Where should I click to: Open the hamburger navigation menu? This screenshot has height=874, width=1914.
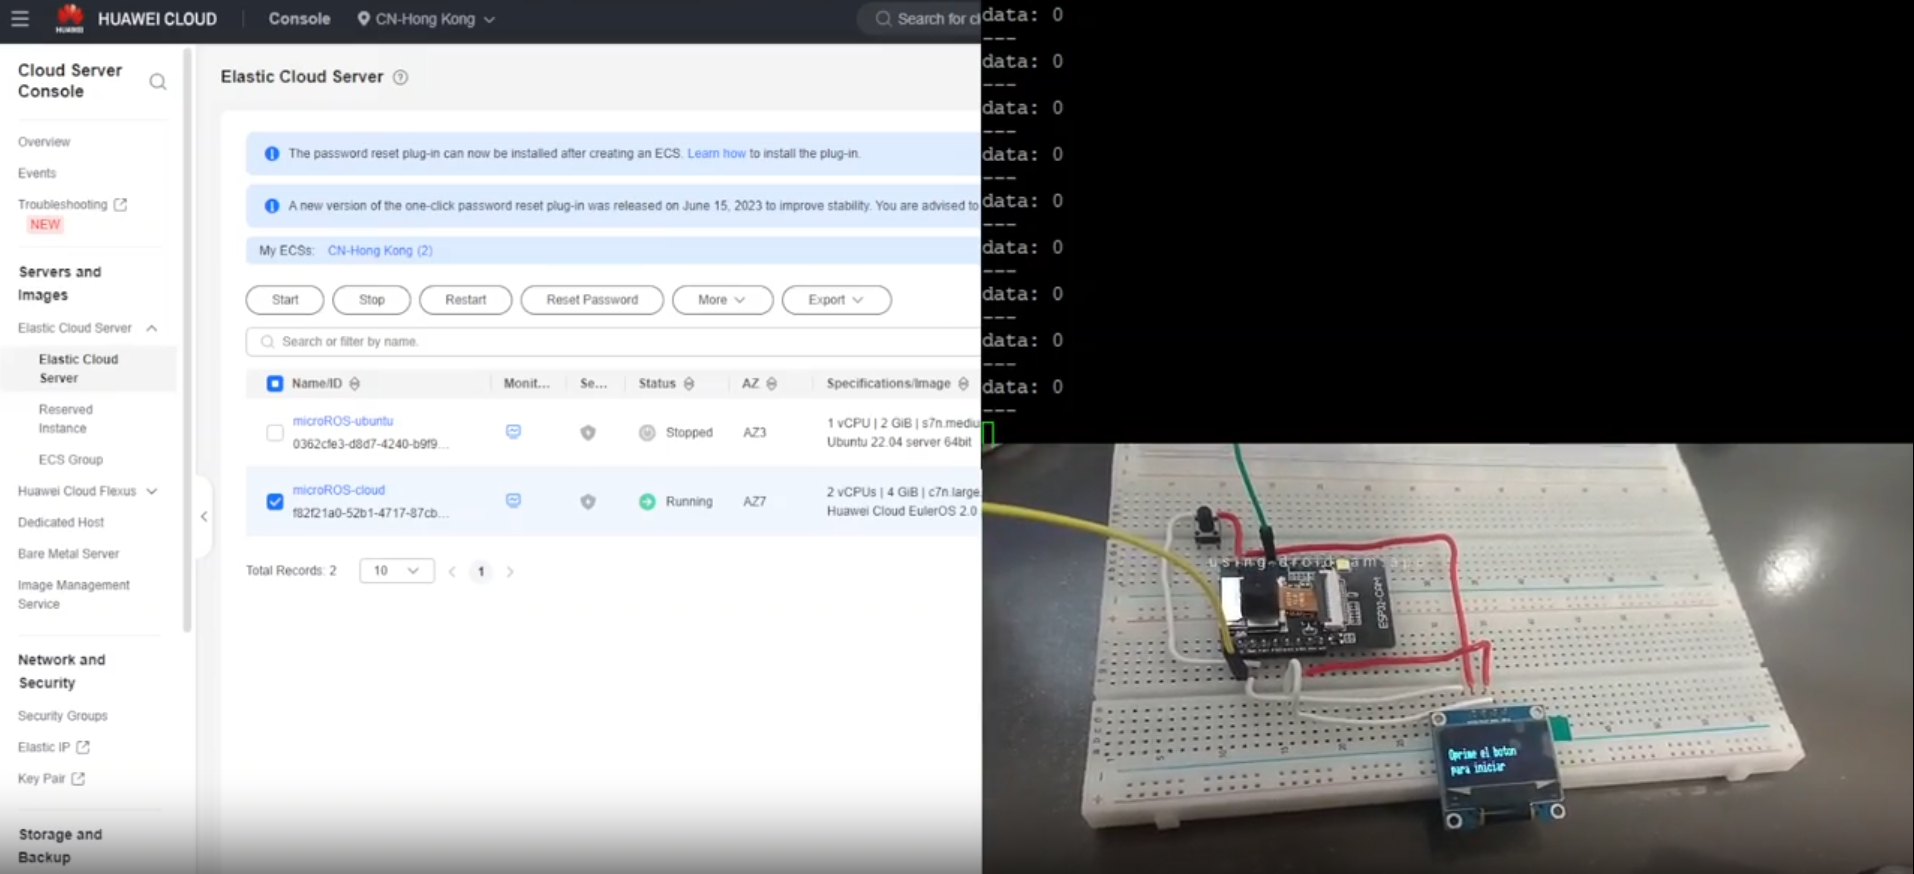pos(20,19)
